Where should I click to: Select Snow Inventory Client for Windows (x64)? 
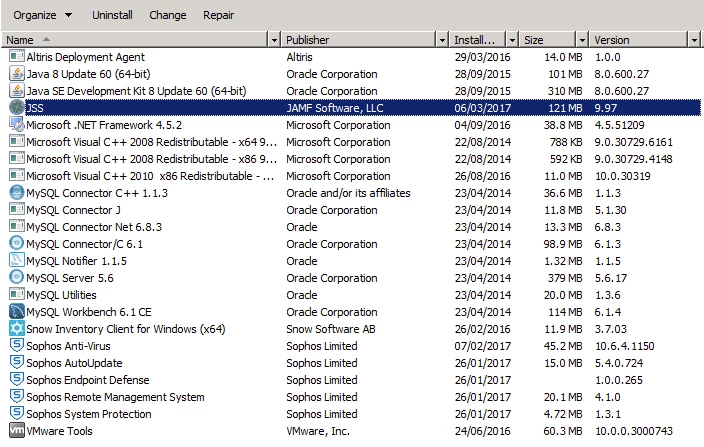(126, 329)
